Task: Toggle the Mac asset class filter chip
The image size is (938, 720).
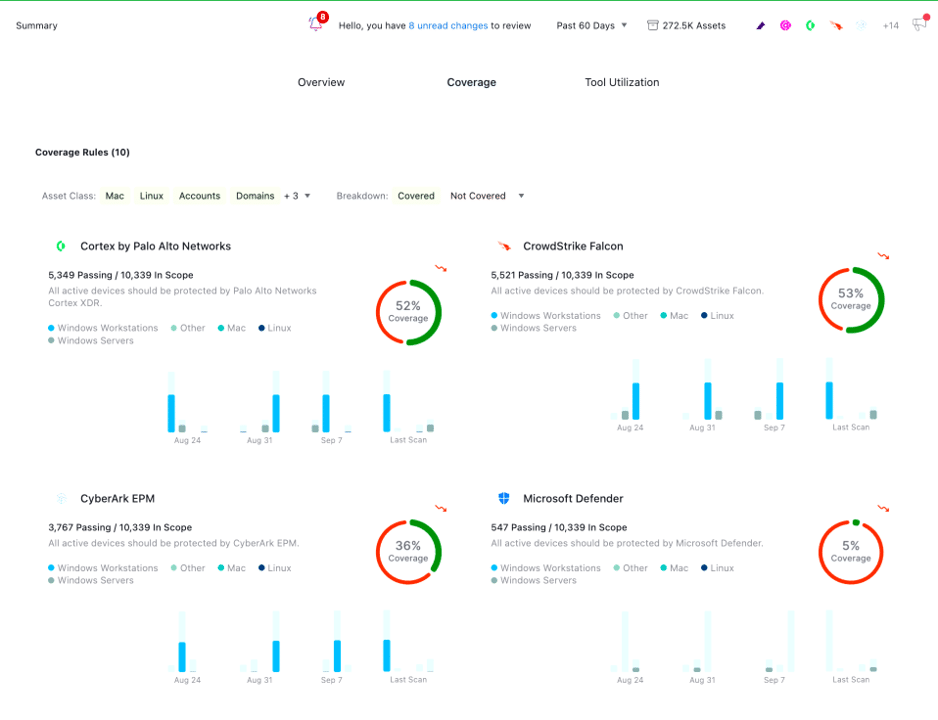Action: (115, 196)
